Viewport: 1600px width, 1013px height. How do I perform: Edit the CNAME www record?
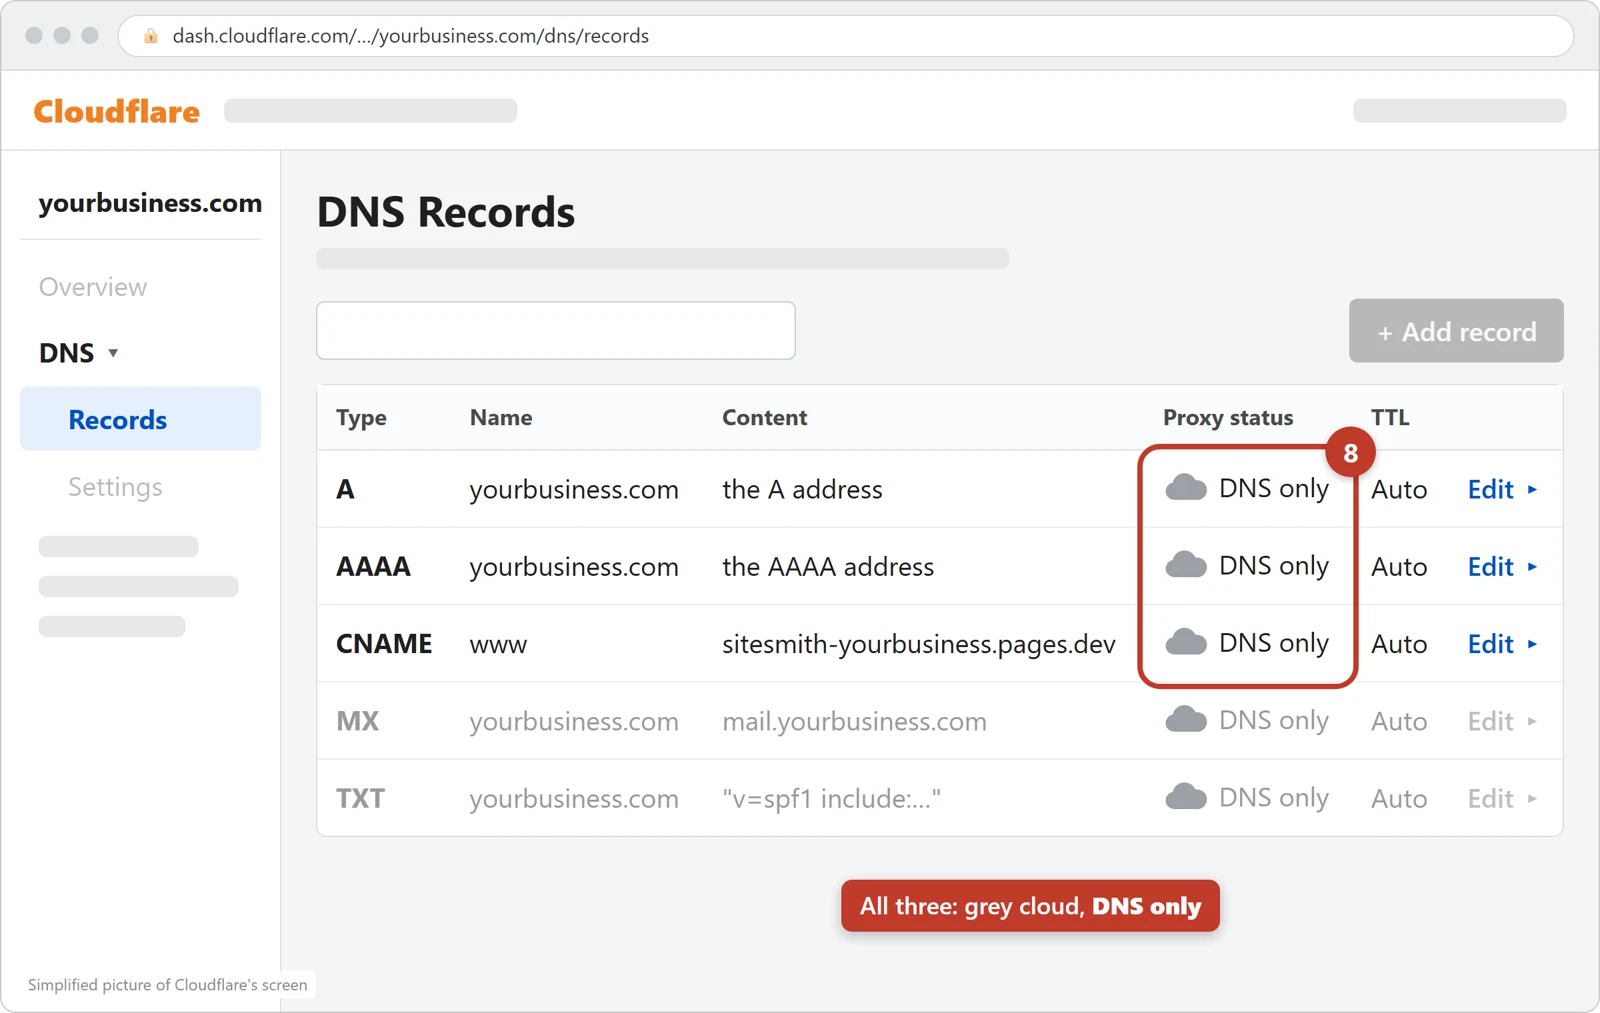(x=1490, y=644)
